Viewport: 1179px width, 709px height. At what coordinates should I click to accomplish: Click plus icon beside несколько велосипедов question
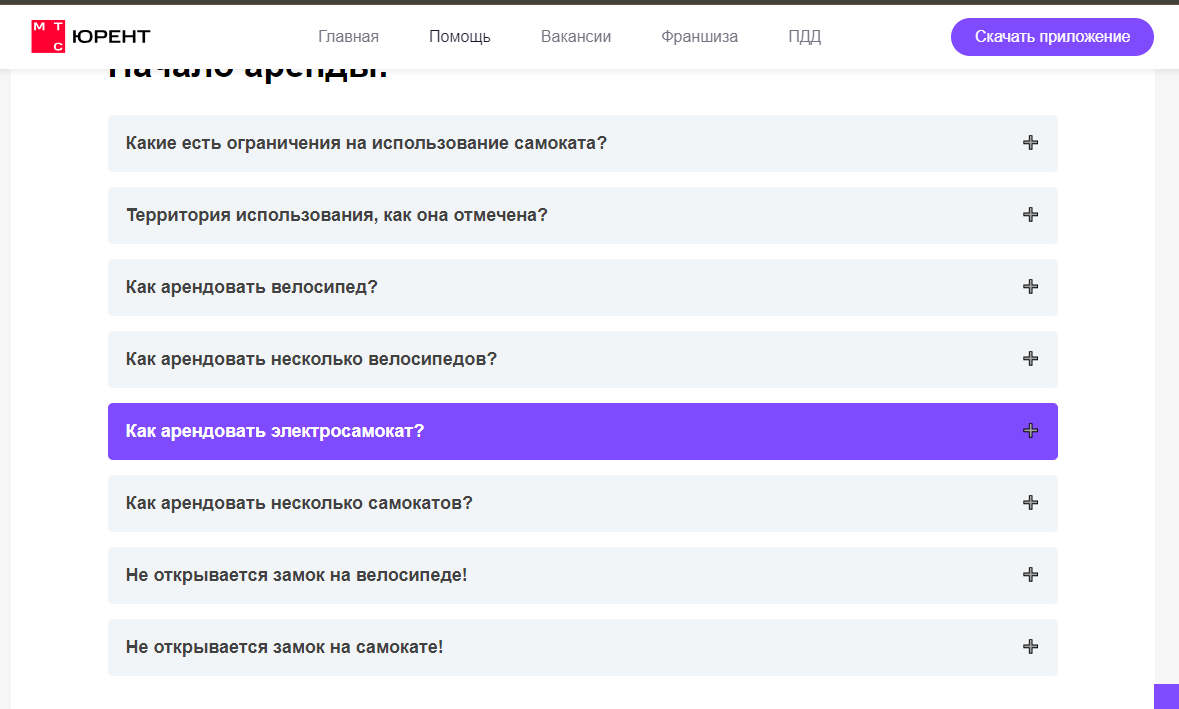1030,359
